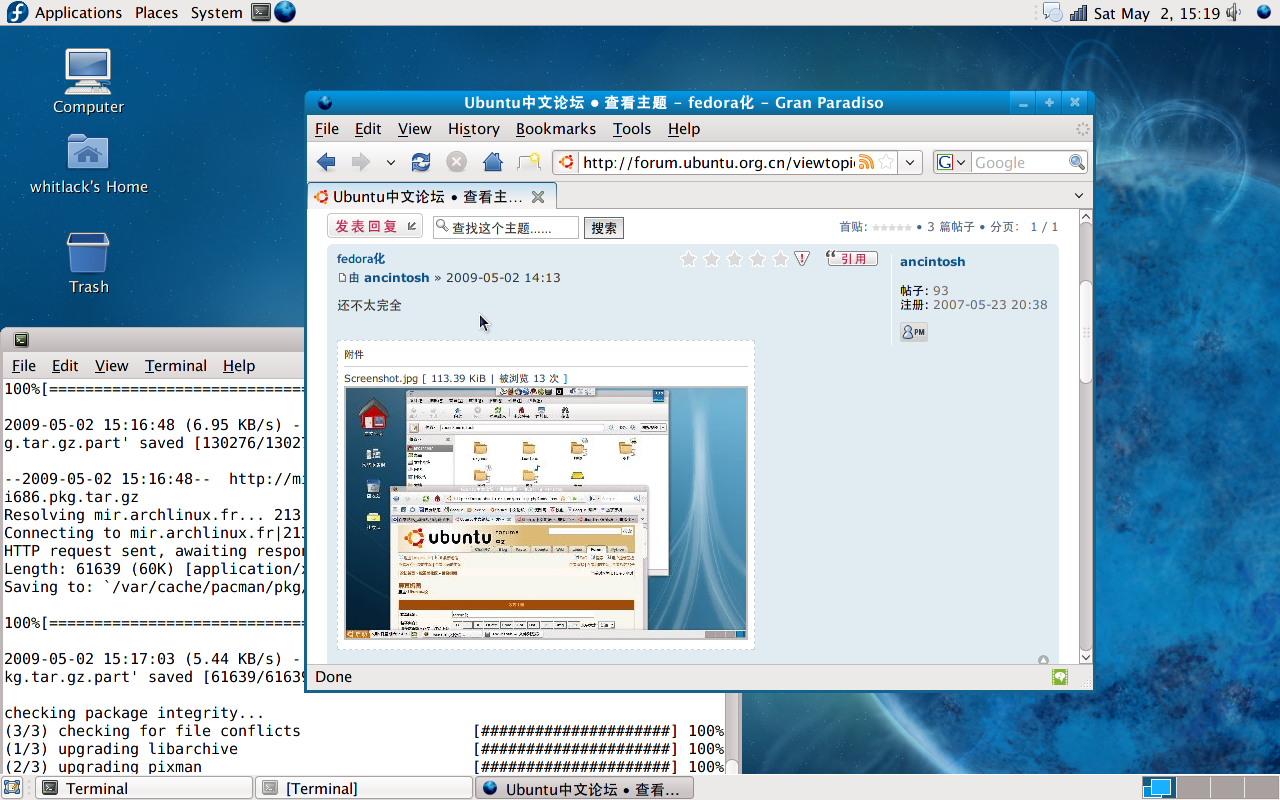Viewport: 1280px width, 800px height.
Task: Select the Ubuntu中文论坛 browser tab
Action: pyautogui.click(x=431, y=197)
